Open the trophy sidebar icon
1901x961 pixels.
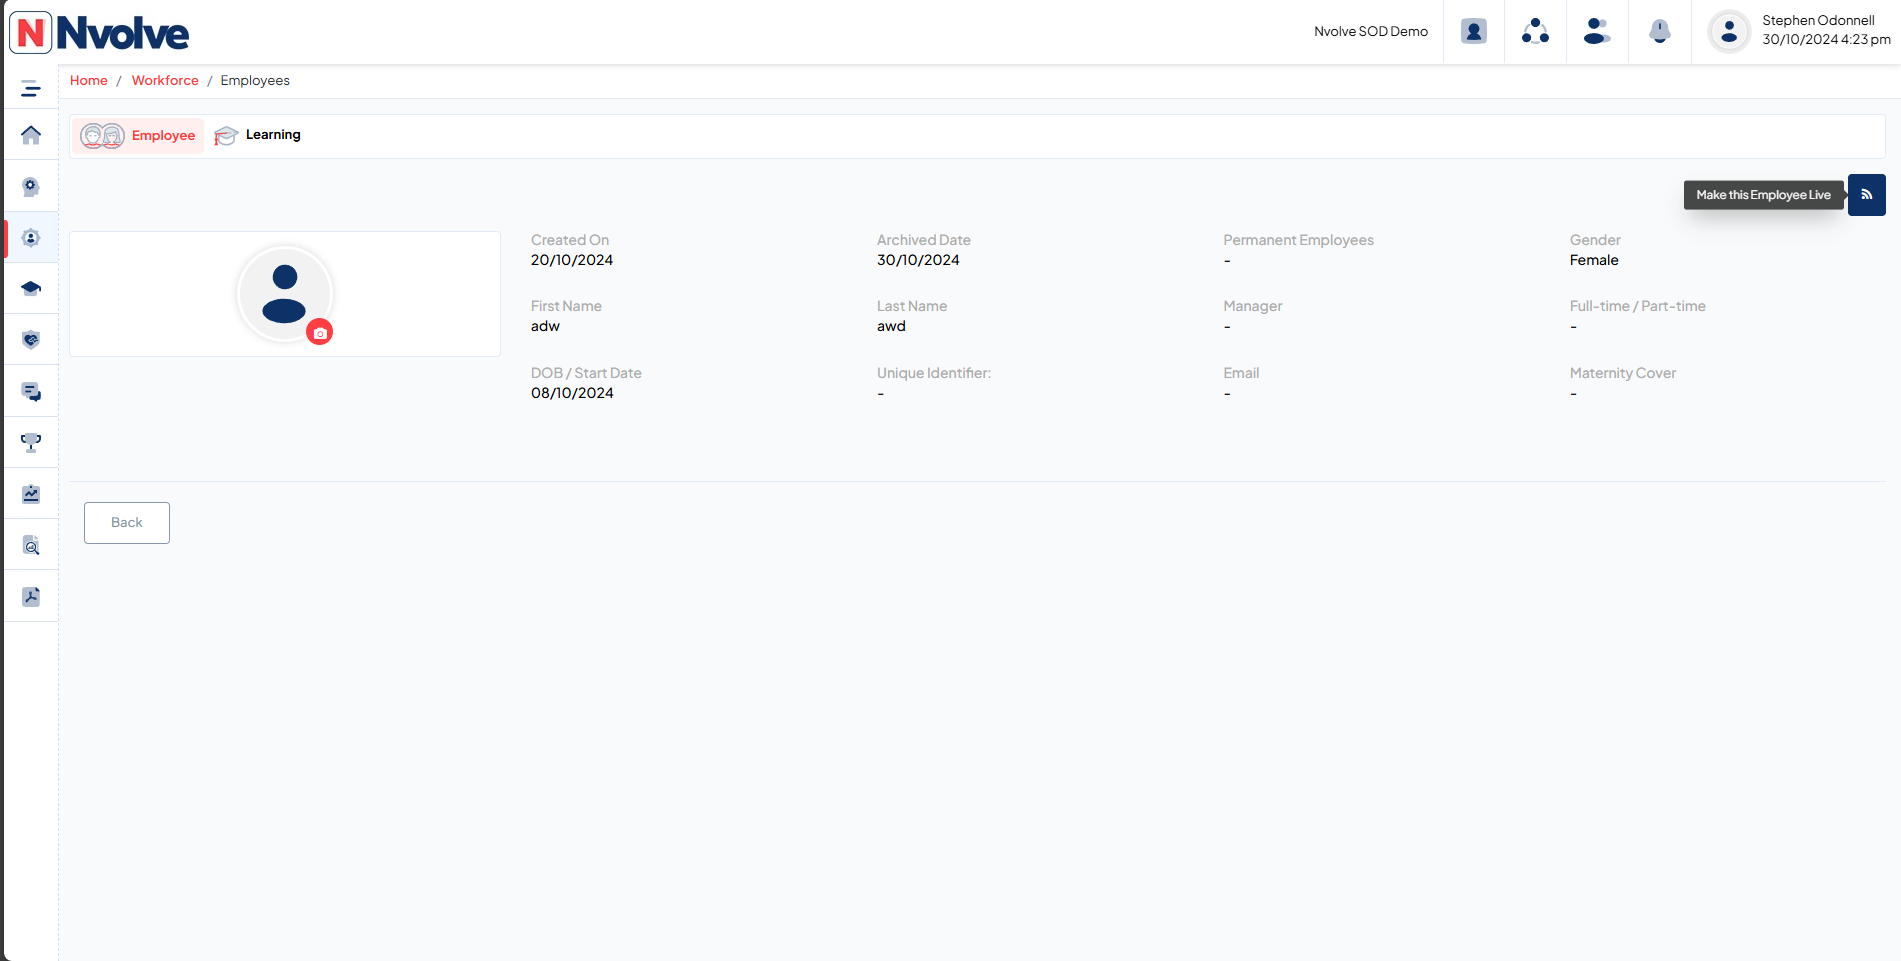31,443
